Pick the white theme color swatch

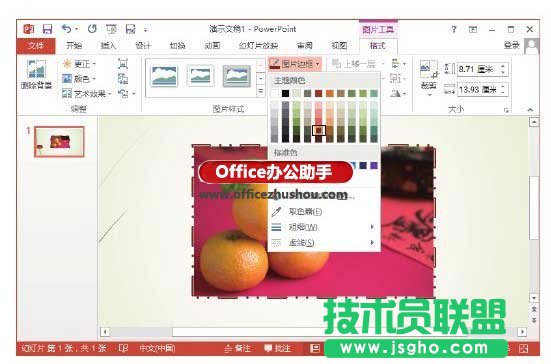274,93
